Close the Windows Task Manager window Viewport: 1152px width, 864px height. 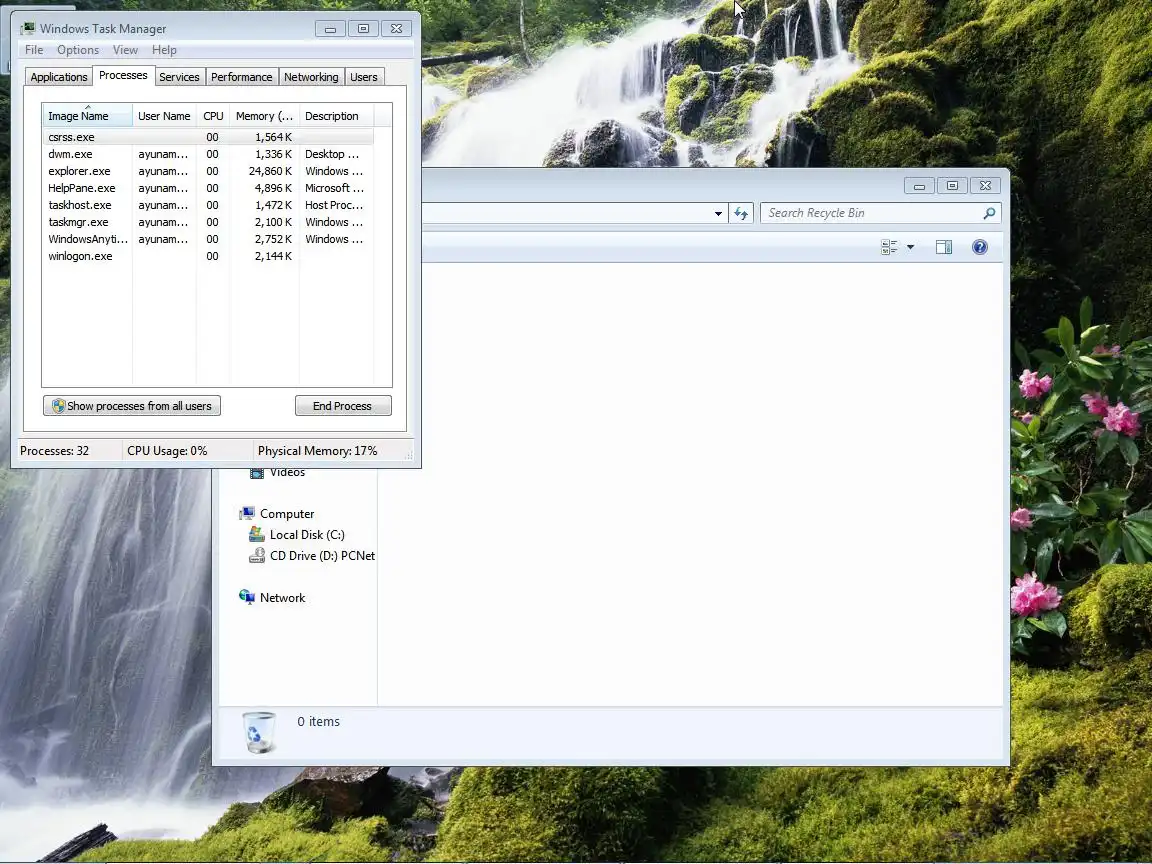click(x=396, y=29)
